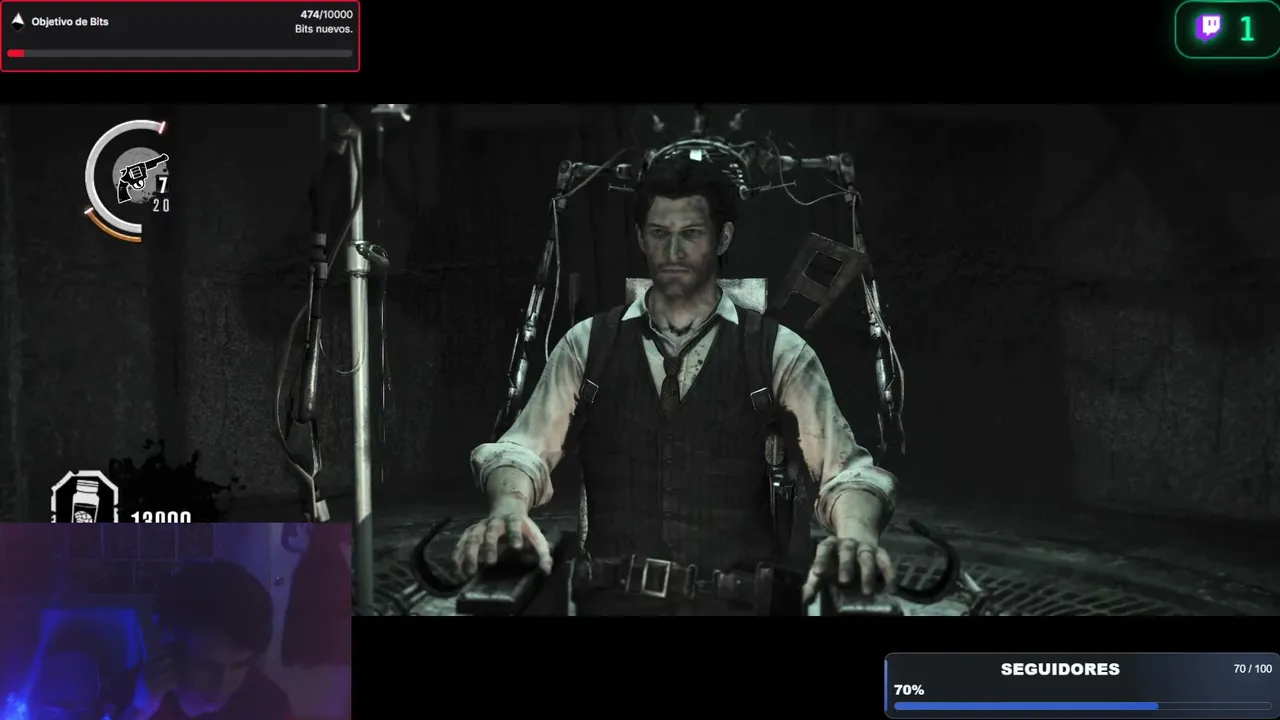
Task: Click the green "1" beside the Twitch logo
Action: pyautogui.click(x=1247, y=29)
